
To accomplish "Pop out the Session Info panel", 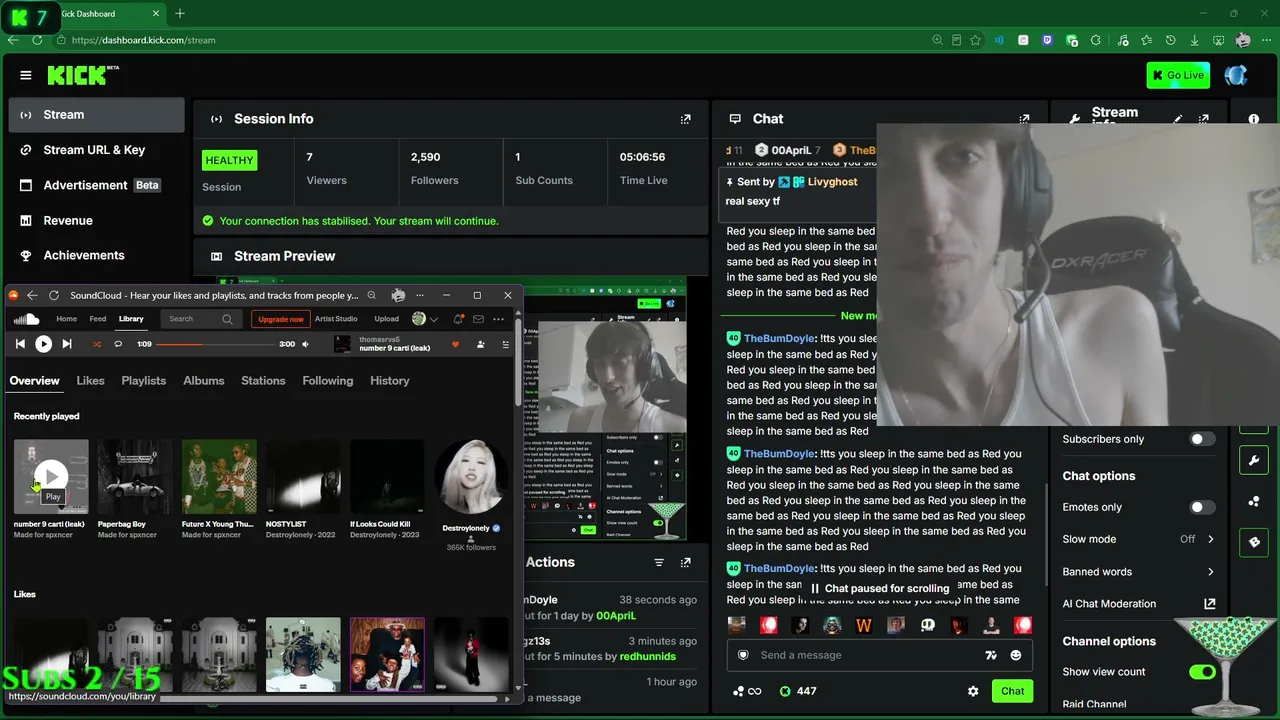I will [x=685, y=119].
